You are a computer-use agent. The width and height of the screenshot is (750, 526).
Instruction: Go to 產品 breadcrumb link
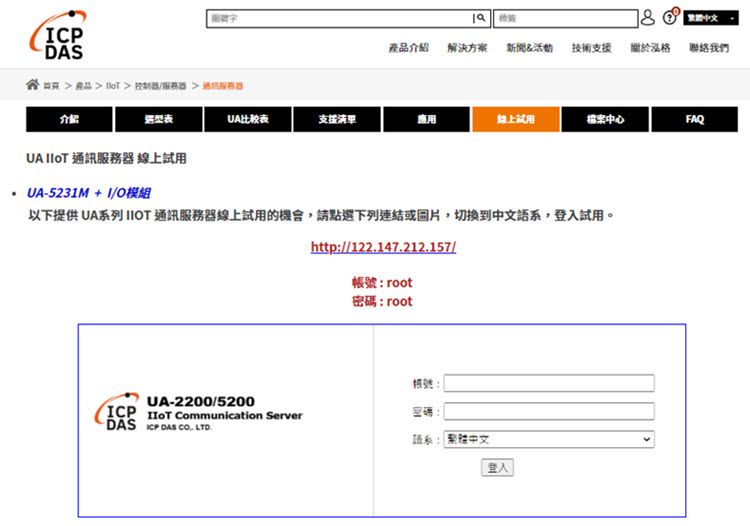(83, 86)
